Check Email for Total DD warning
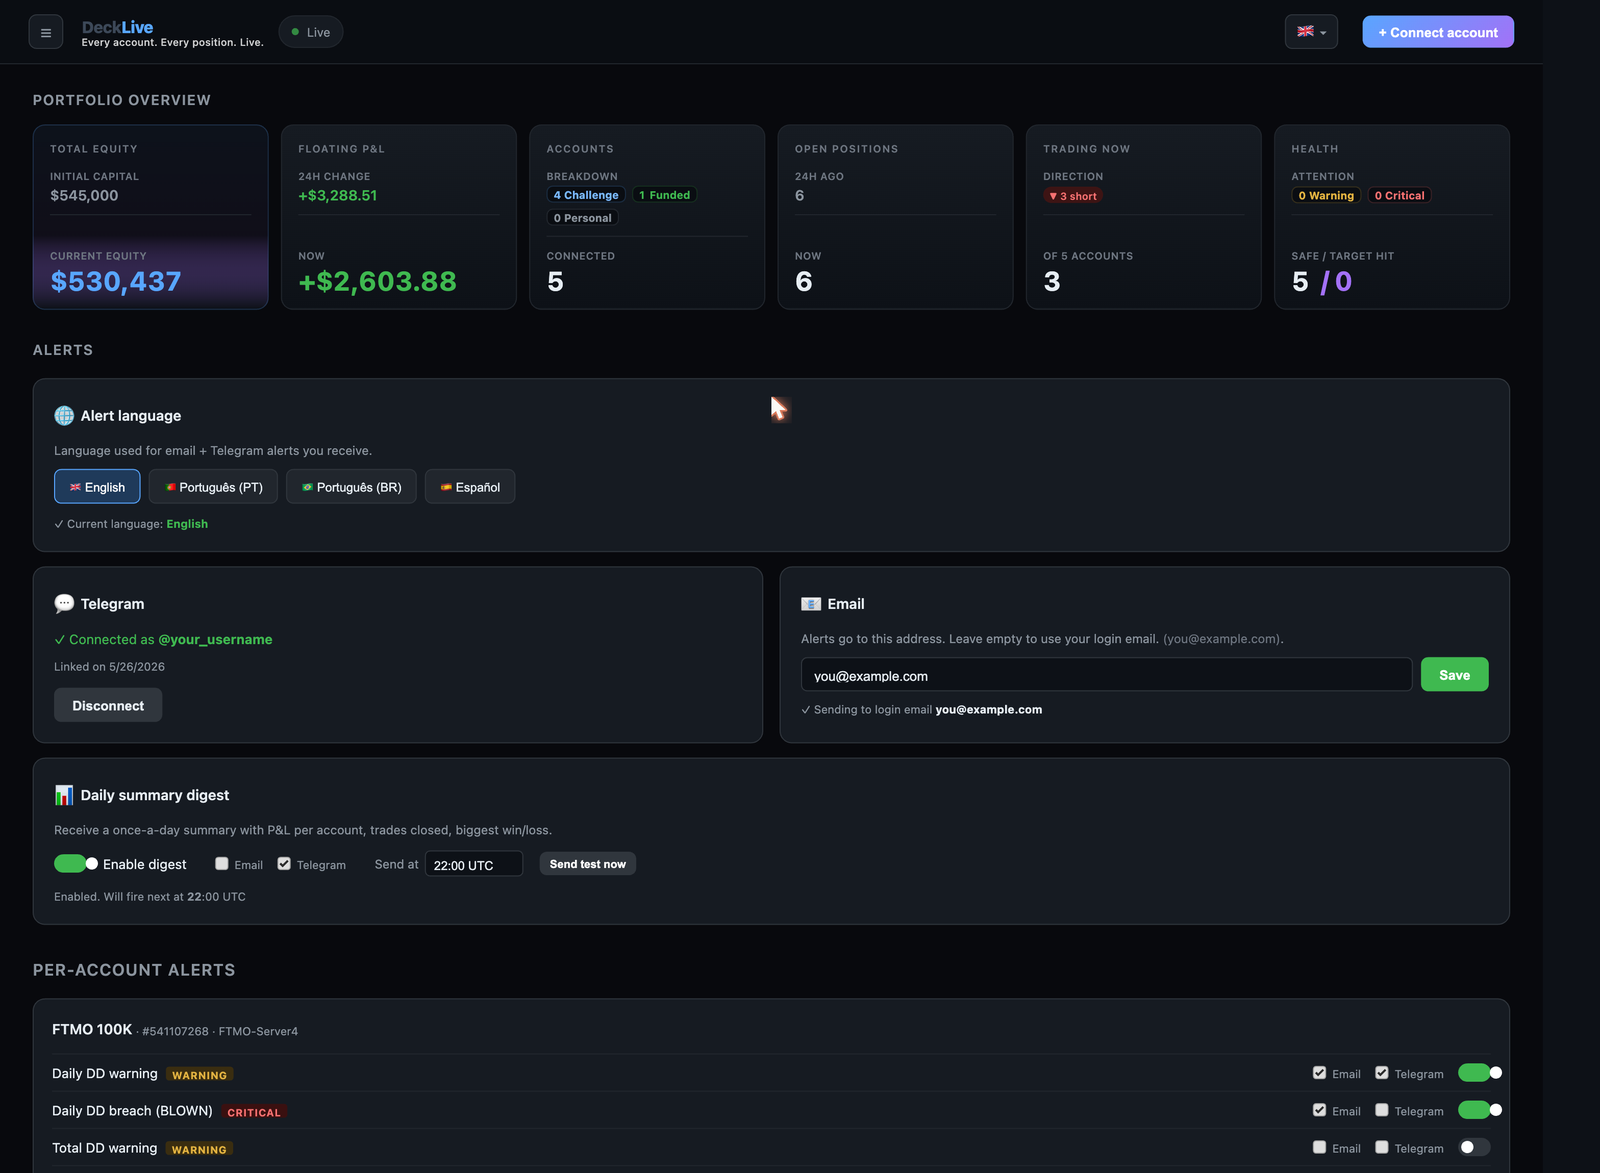 [x=1320, y=1147]
